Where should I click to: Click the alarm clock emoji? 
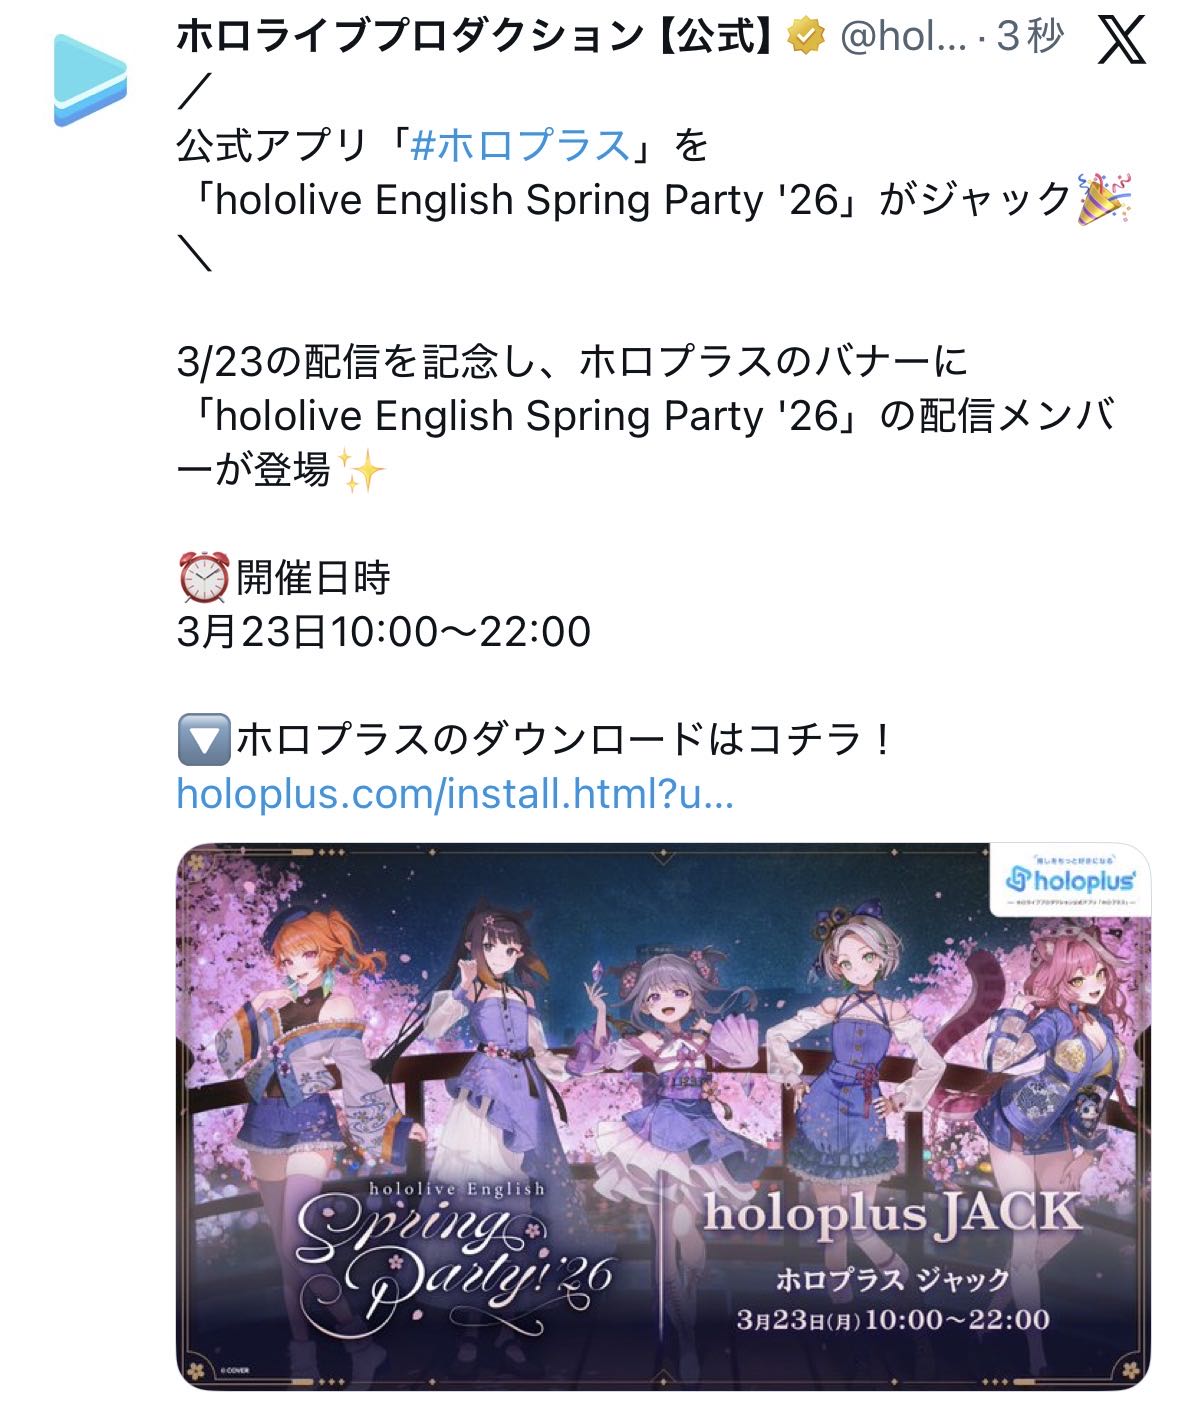[x=203, y=578]
